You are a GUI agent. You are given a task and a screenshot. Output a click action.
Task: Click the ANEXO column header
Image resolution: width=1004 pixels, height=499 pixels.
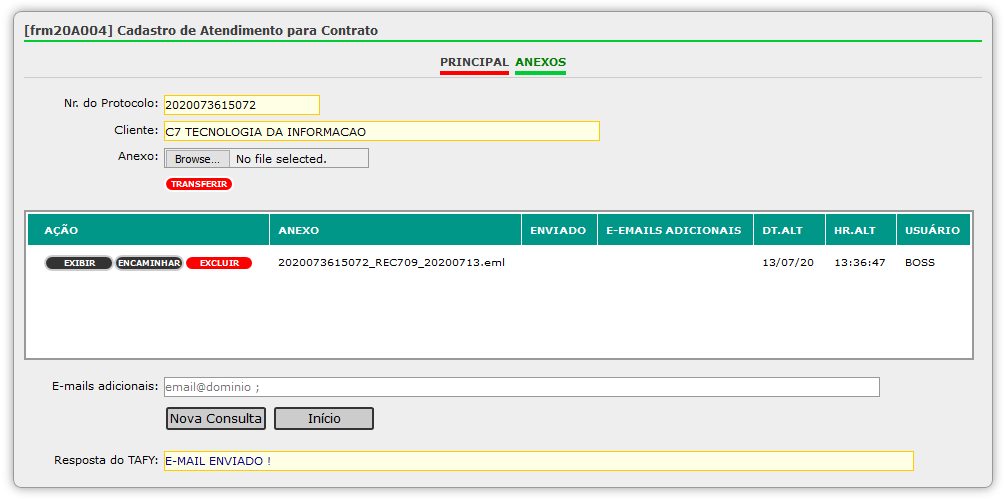pyautogui.click(x=396, y=230)
